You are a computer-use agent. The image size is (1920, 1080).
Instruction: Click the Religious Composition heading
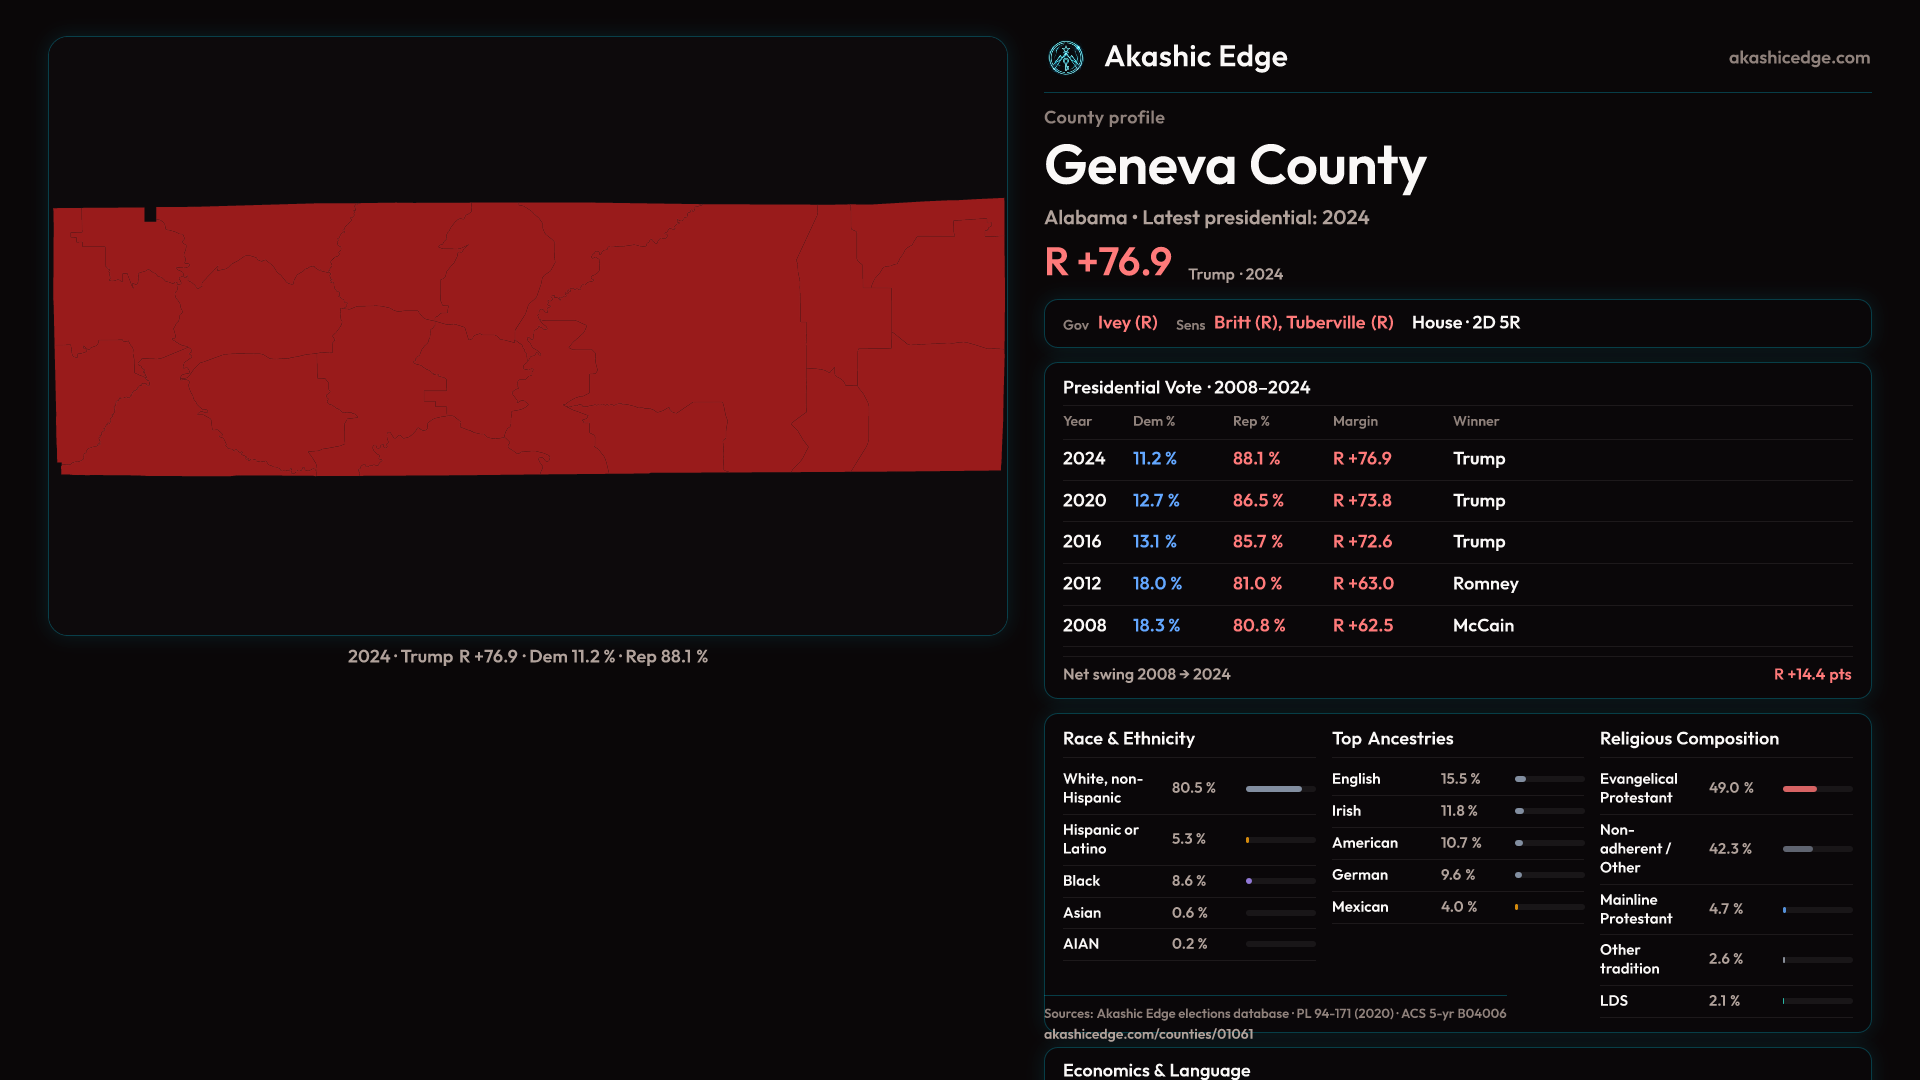(1688, 739)
